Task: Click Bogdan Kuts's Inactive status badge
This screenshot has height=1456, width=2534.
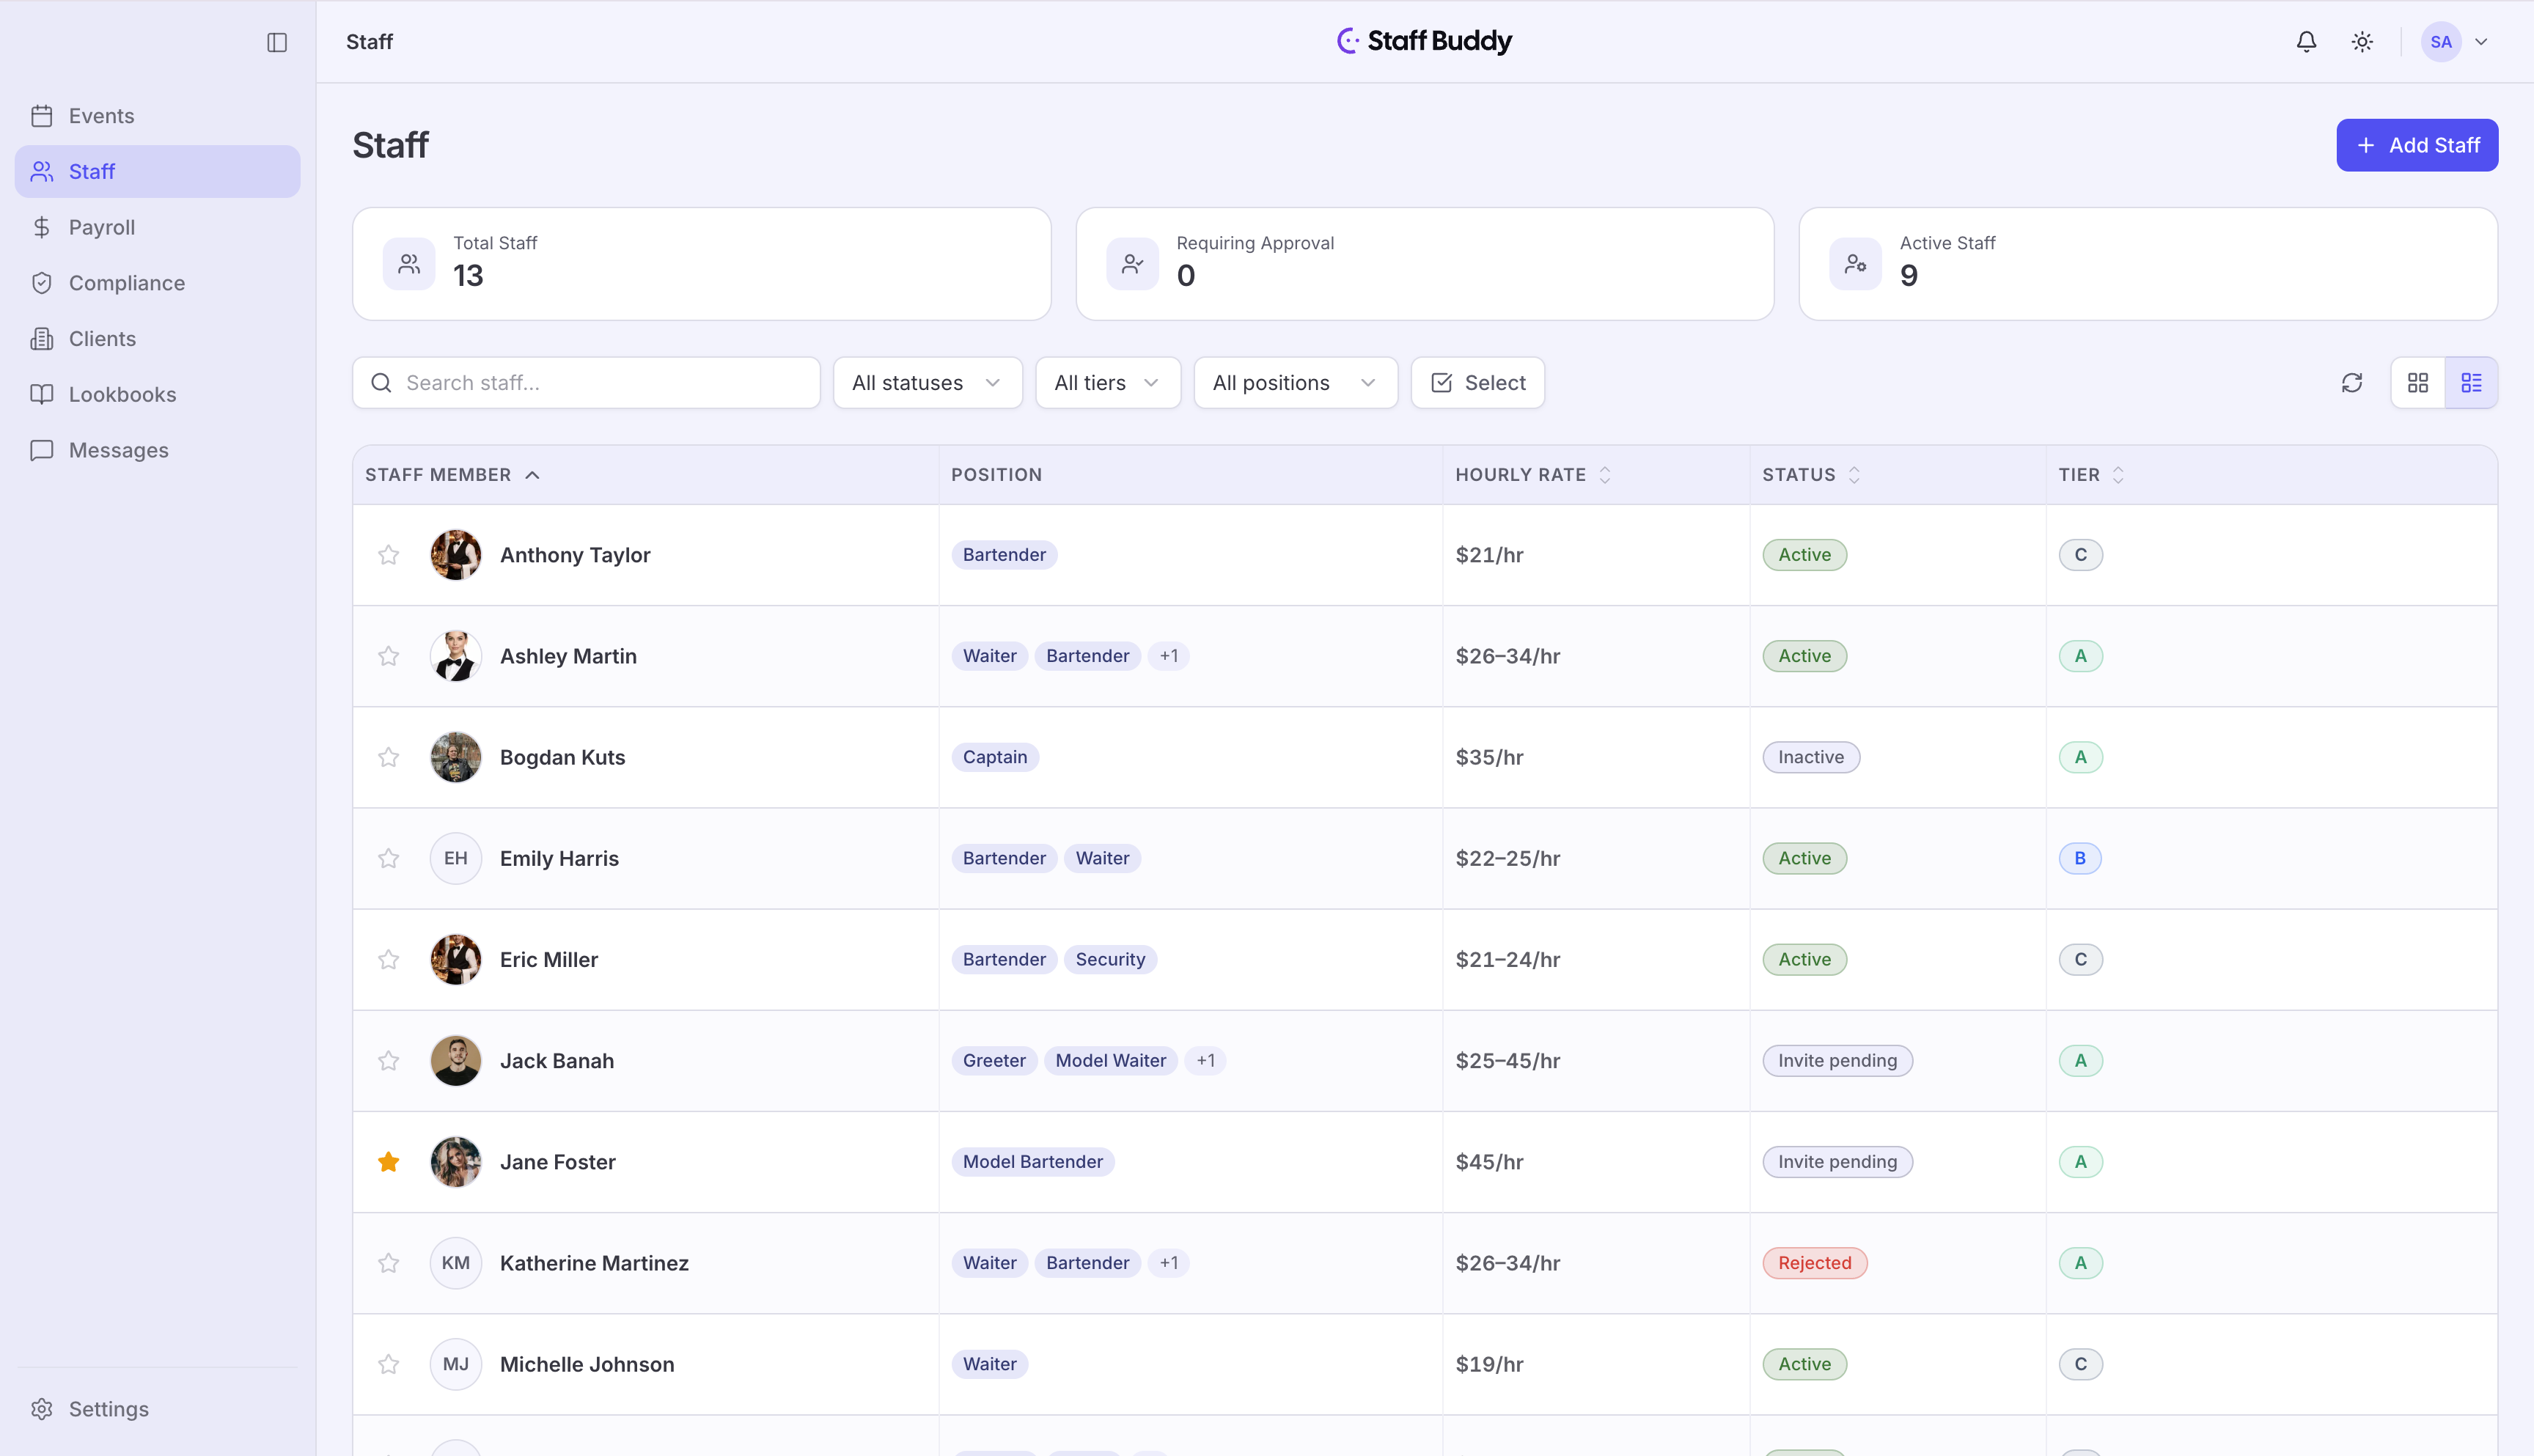Action: [x=1810, y=757]
